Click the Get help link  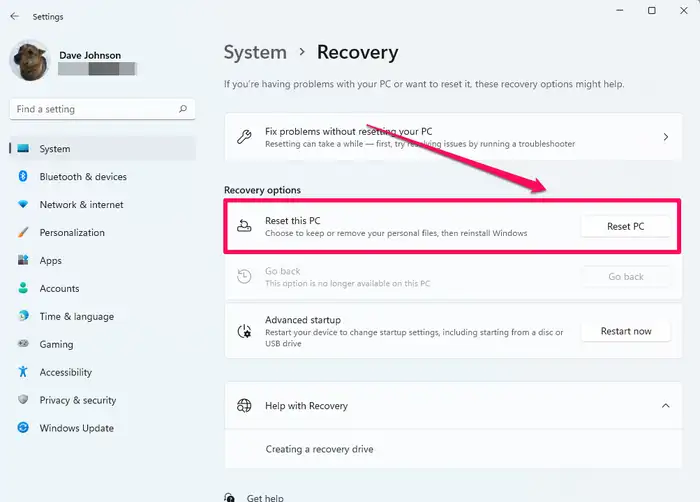coord(265,498)
